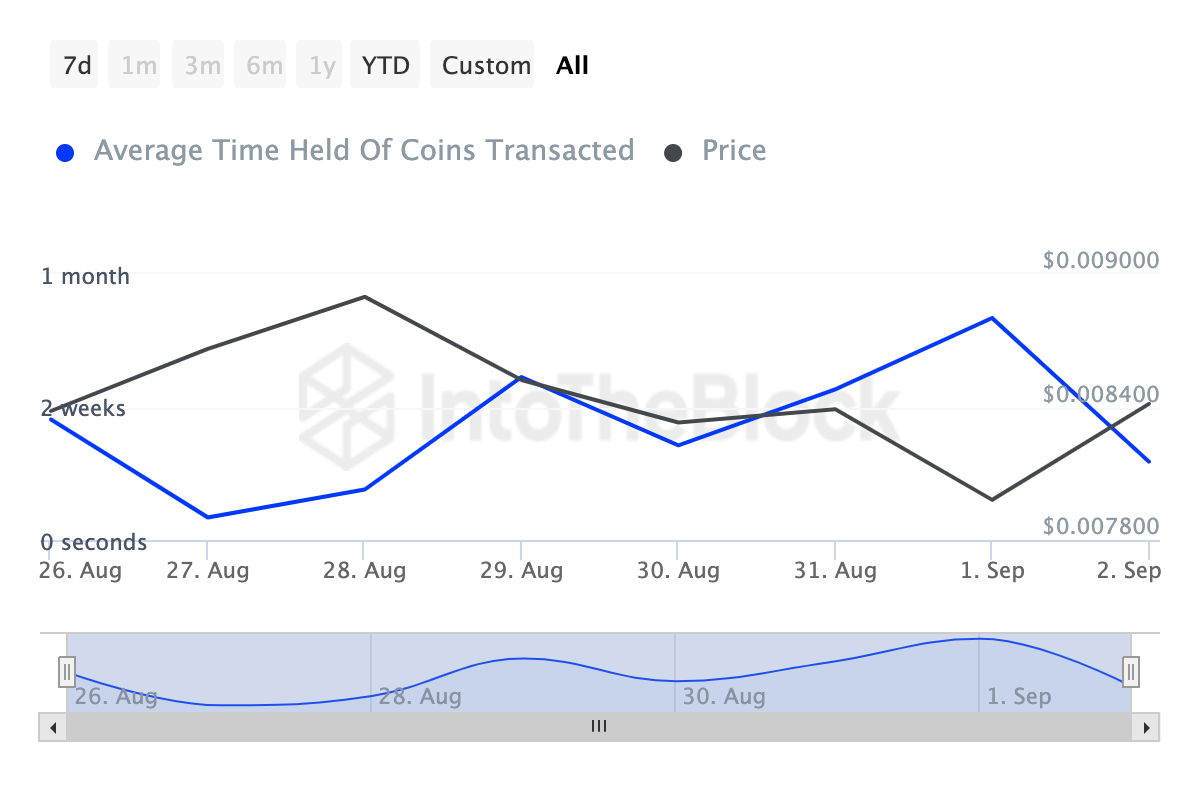Hide the Average Time Held Of Coins Transacted series
The width and height of the screenshot is (1200, 800).
click(x=363, y=151)
